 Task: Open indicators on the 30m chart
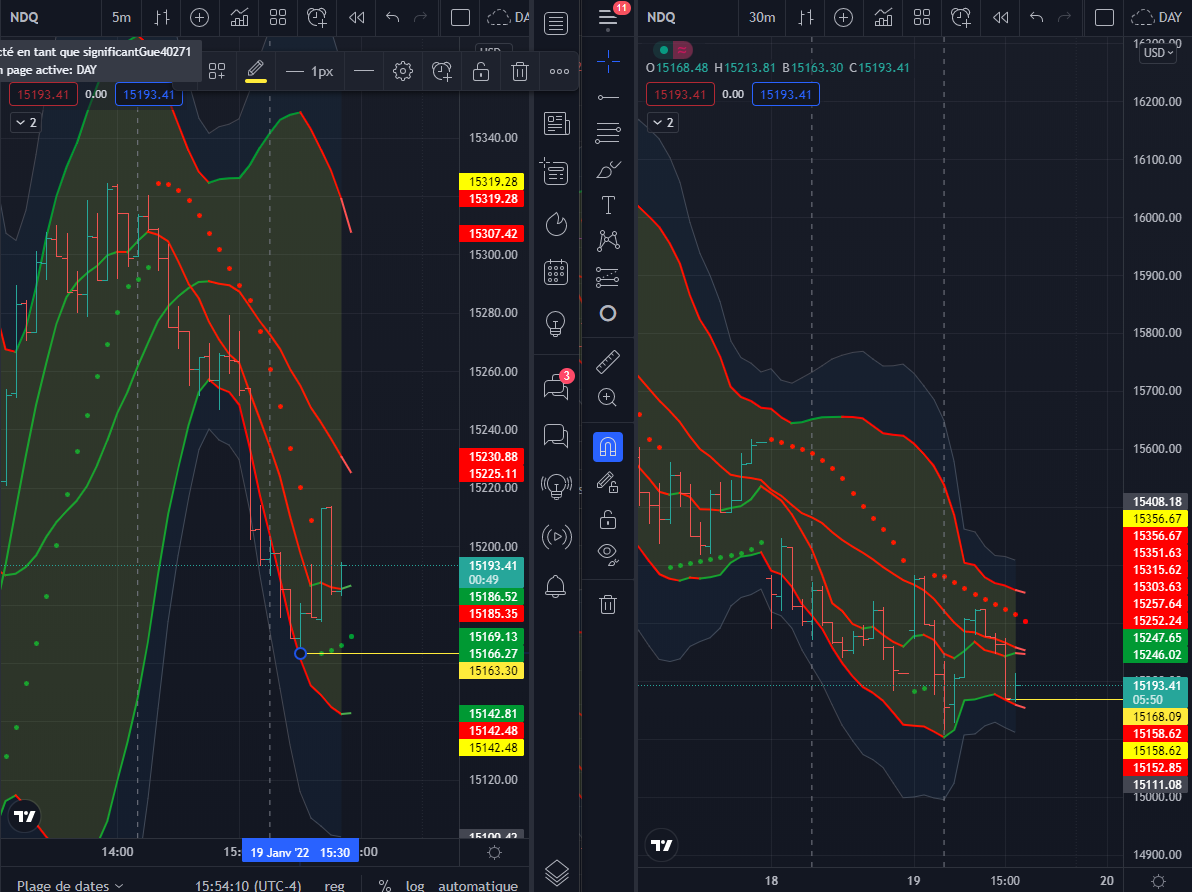point(883,17)
